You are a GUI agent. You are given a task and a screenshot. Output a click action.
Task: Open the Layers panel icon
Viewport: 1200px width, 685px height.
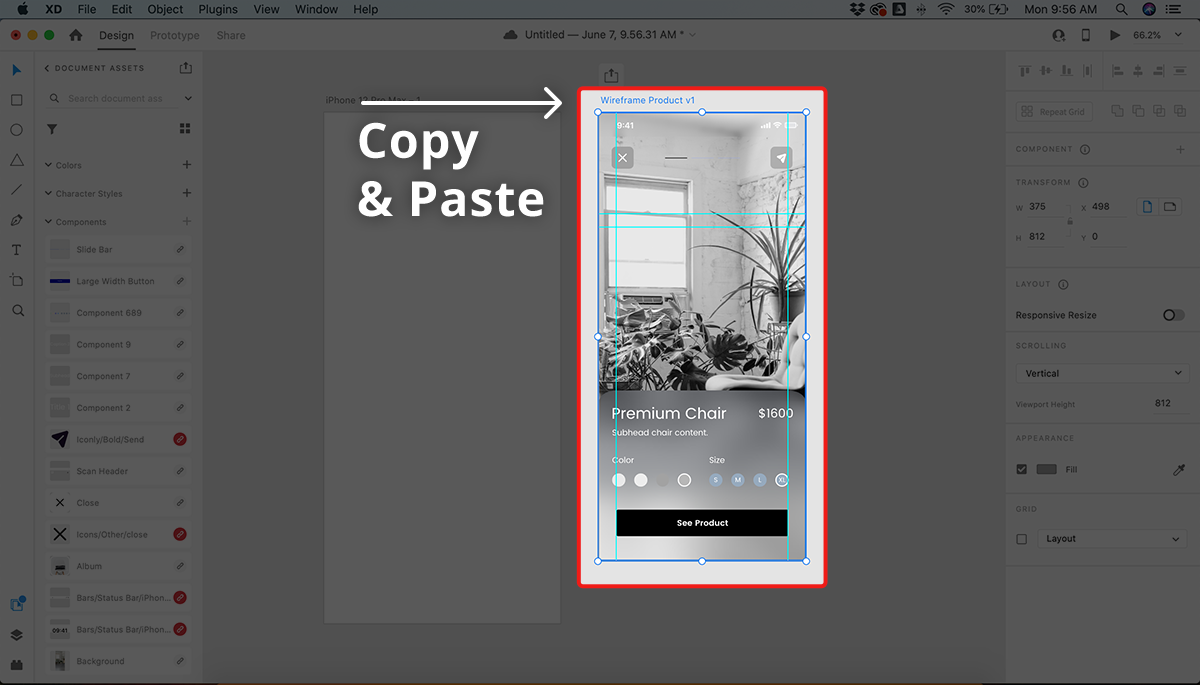[x=17, y=634]
